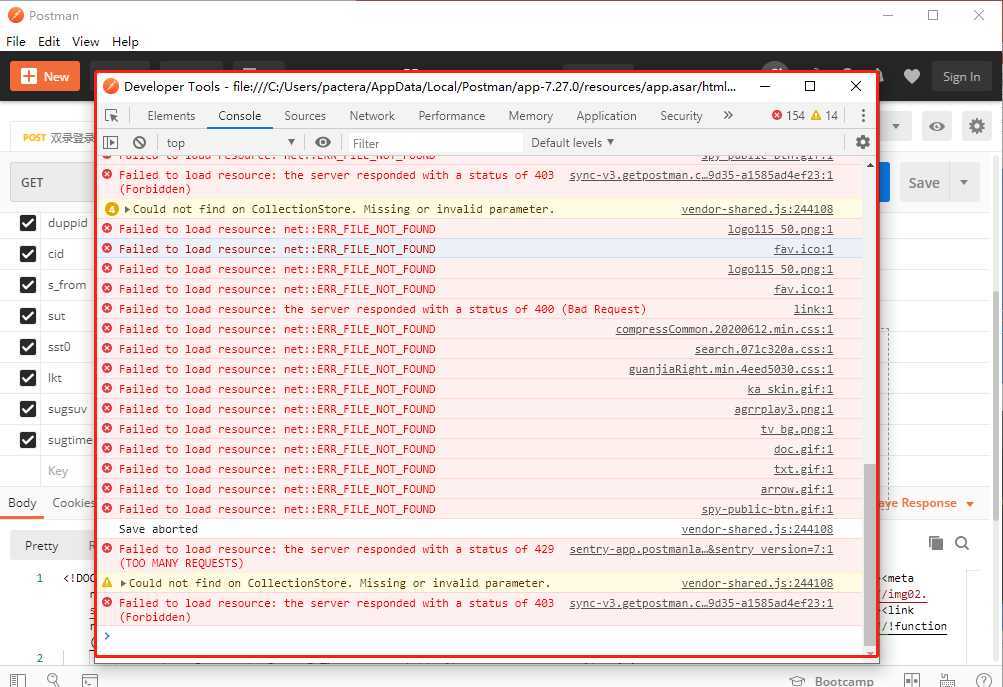The height and width of the screenshot is (687, 1003).
Task: Click the console vertical scrollbar thumb
Action: pyautogui.click(x=869, y=555)
